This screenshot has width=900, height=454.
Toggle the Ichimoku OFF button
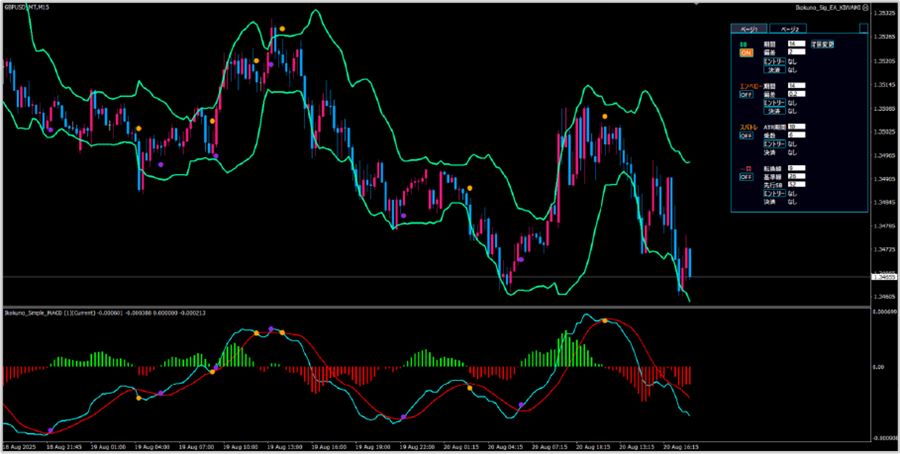click(x=746, y=177)
